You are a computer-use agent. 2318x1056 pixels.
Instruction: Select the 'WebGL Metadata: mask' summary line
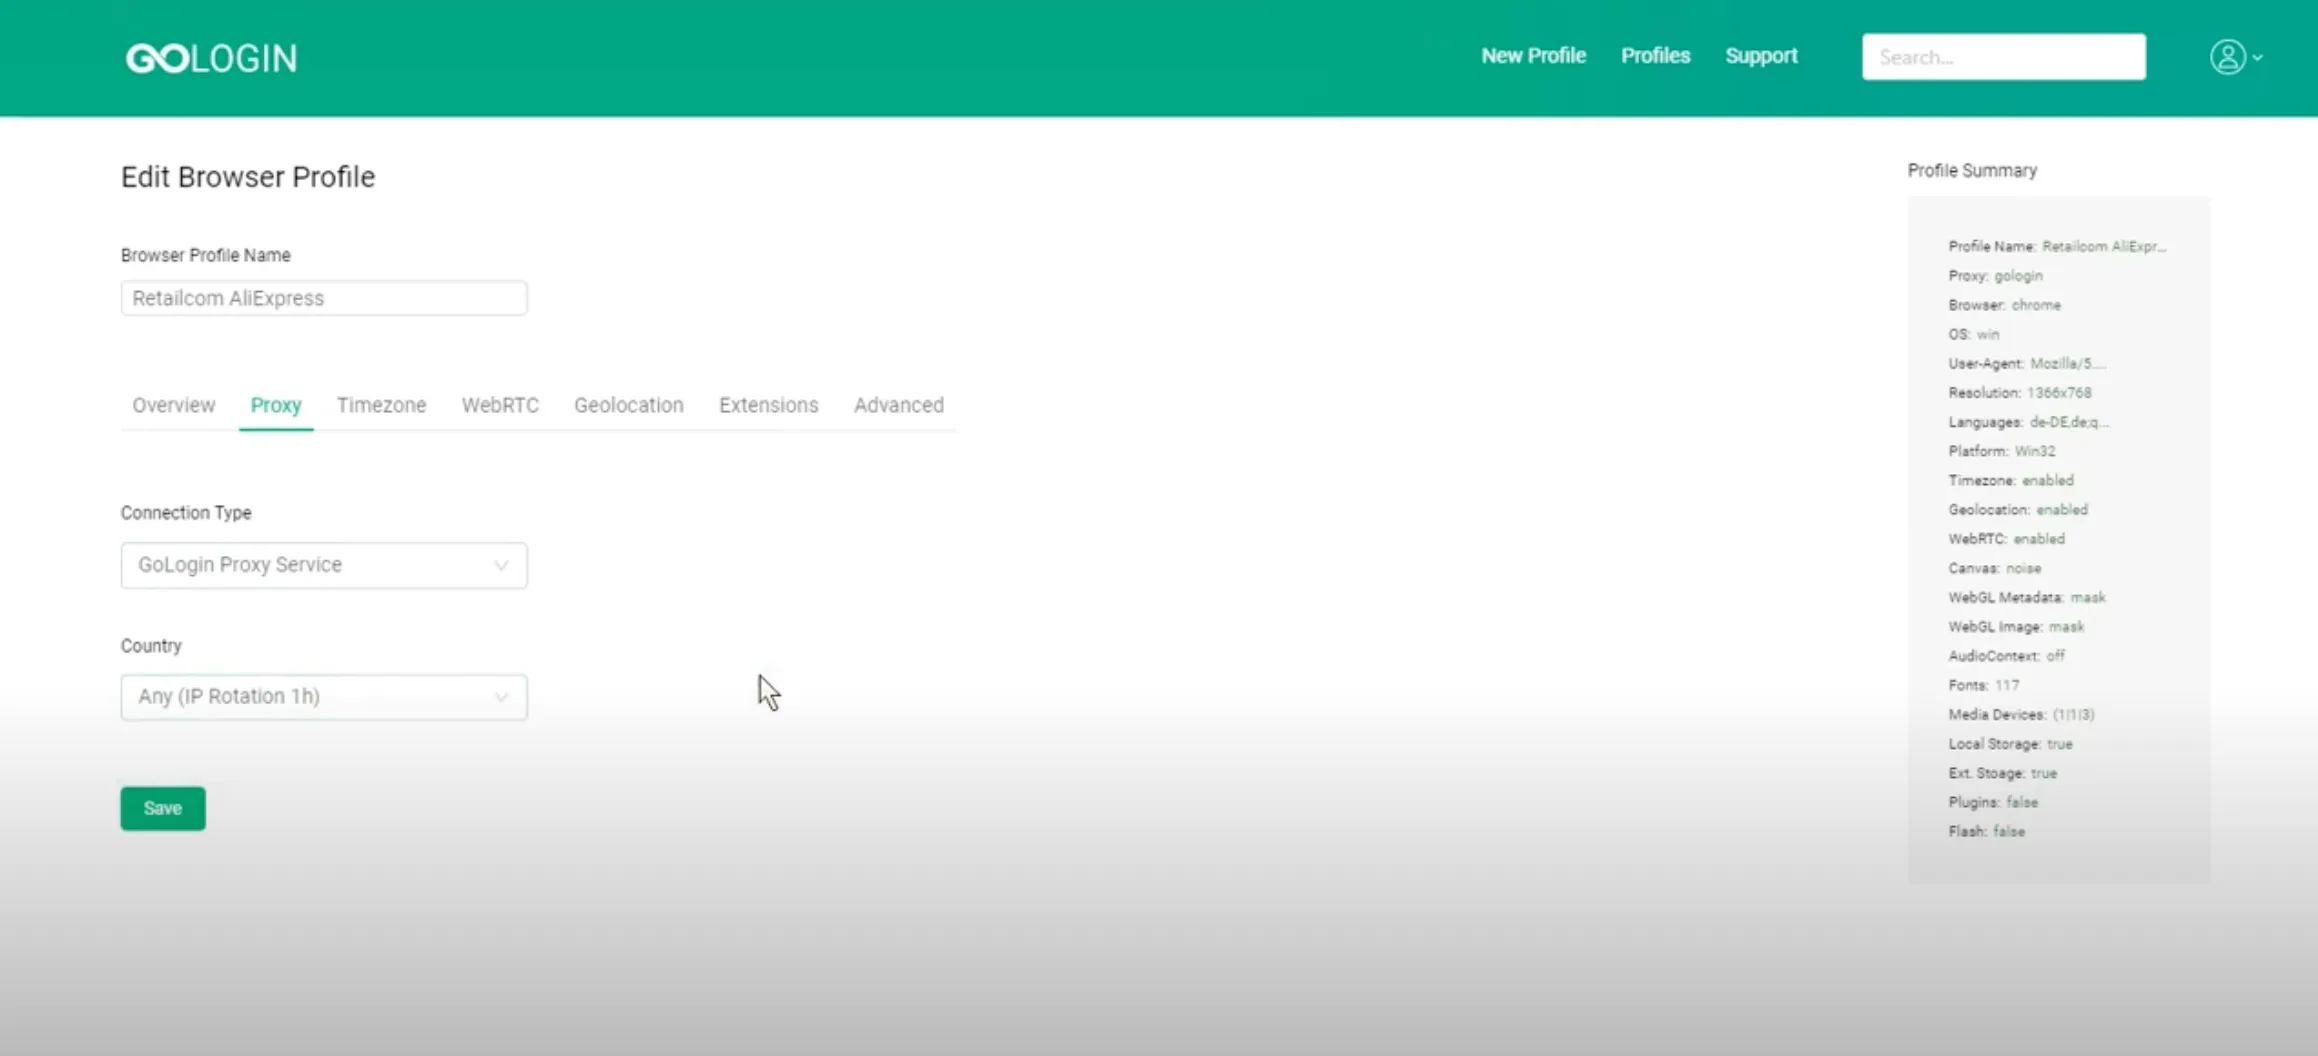2026,597
